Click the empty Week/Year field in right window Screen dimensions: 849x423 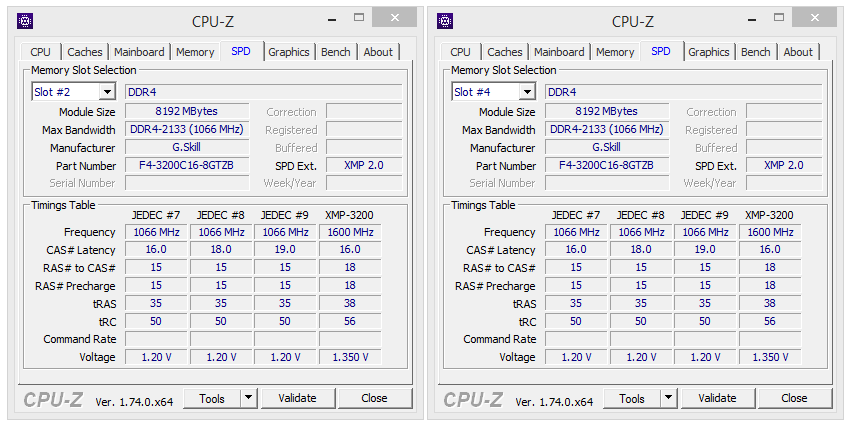click(784, 183)
